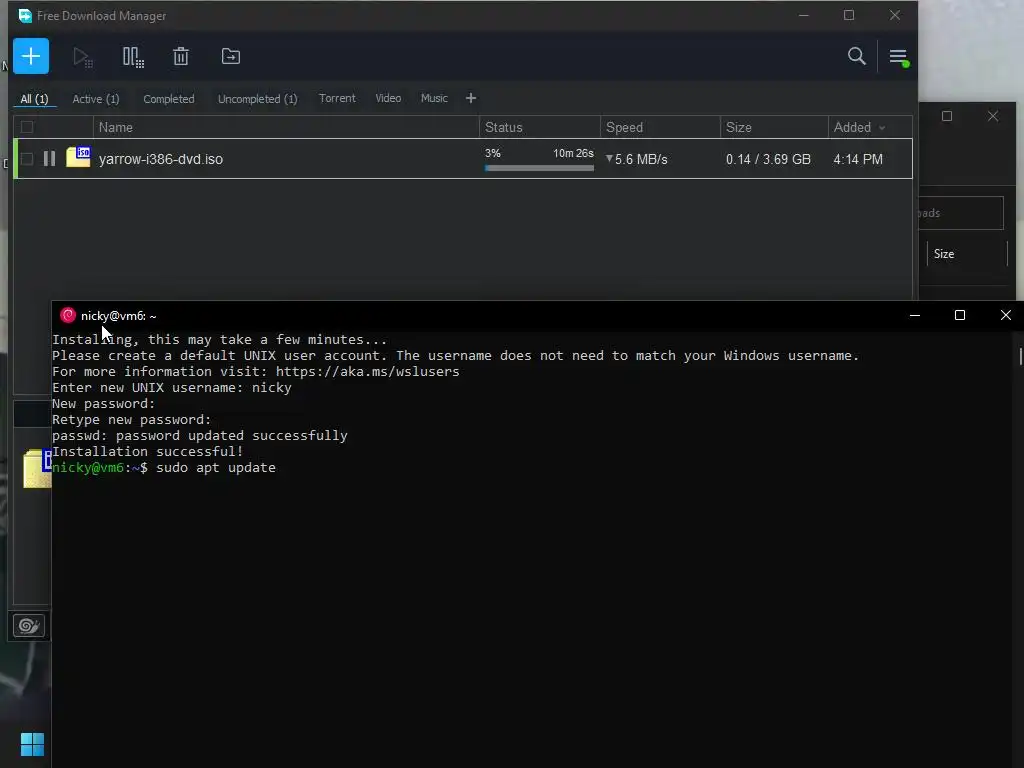
Task: Click the Move to folder icon
Action: coord(231,56)
